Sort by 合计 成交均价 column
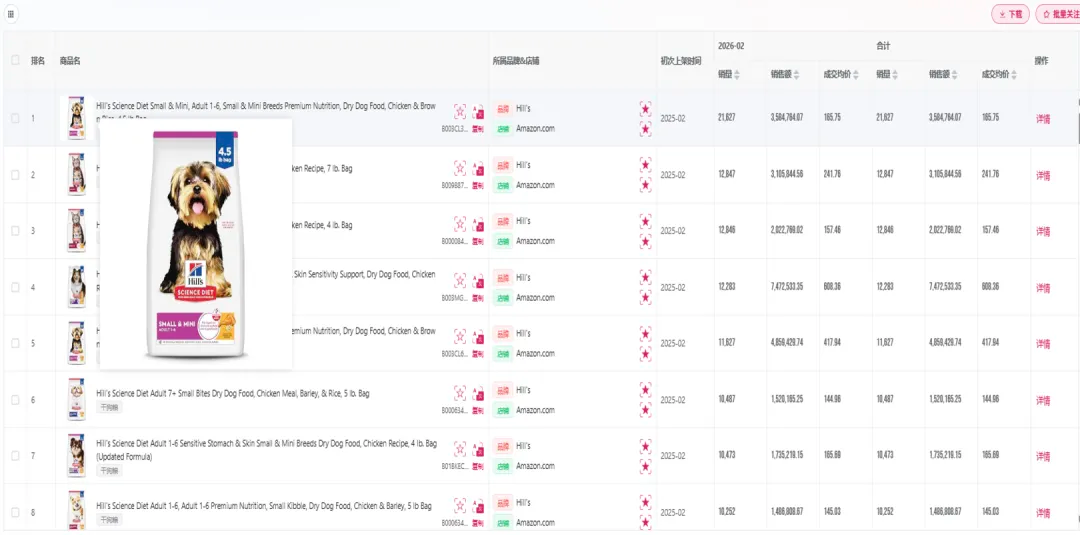Image resolution: width=1080 pixels, height=535 pixels. tap(1015, 75)
